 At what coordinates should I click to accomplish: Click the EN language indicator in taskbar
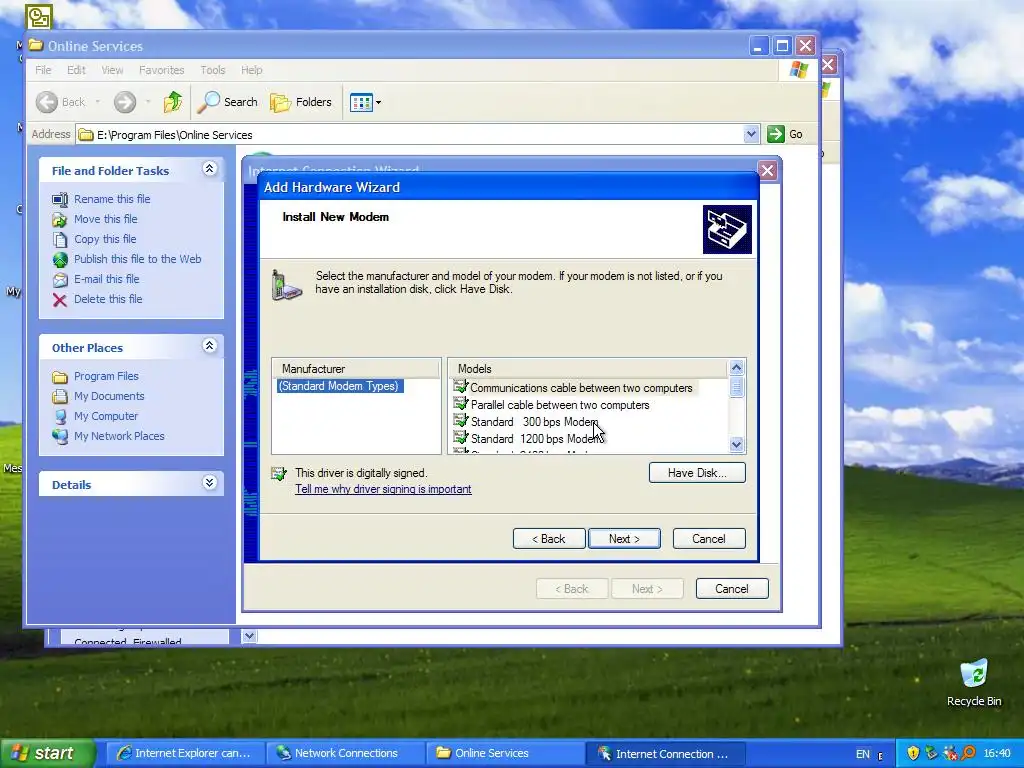click(863, 754)
